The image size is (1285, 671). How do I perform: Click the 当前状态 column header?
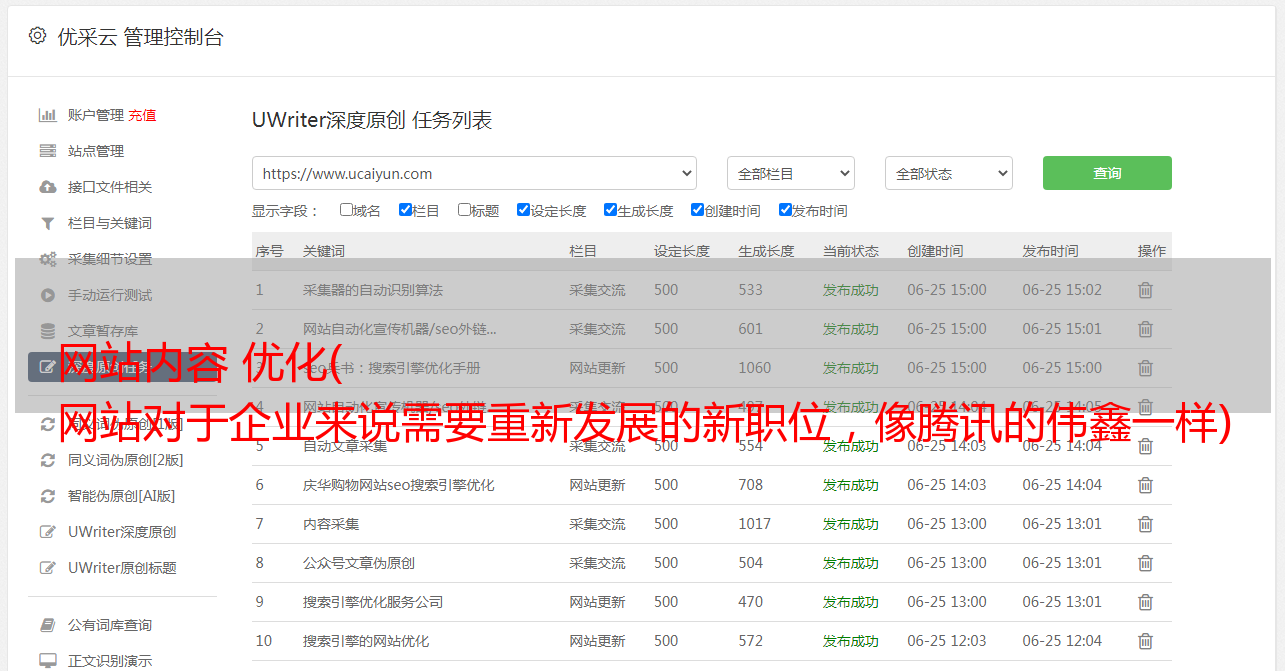[x=851, y=251]
